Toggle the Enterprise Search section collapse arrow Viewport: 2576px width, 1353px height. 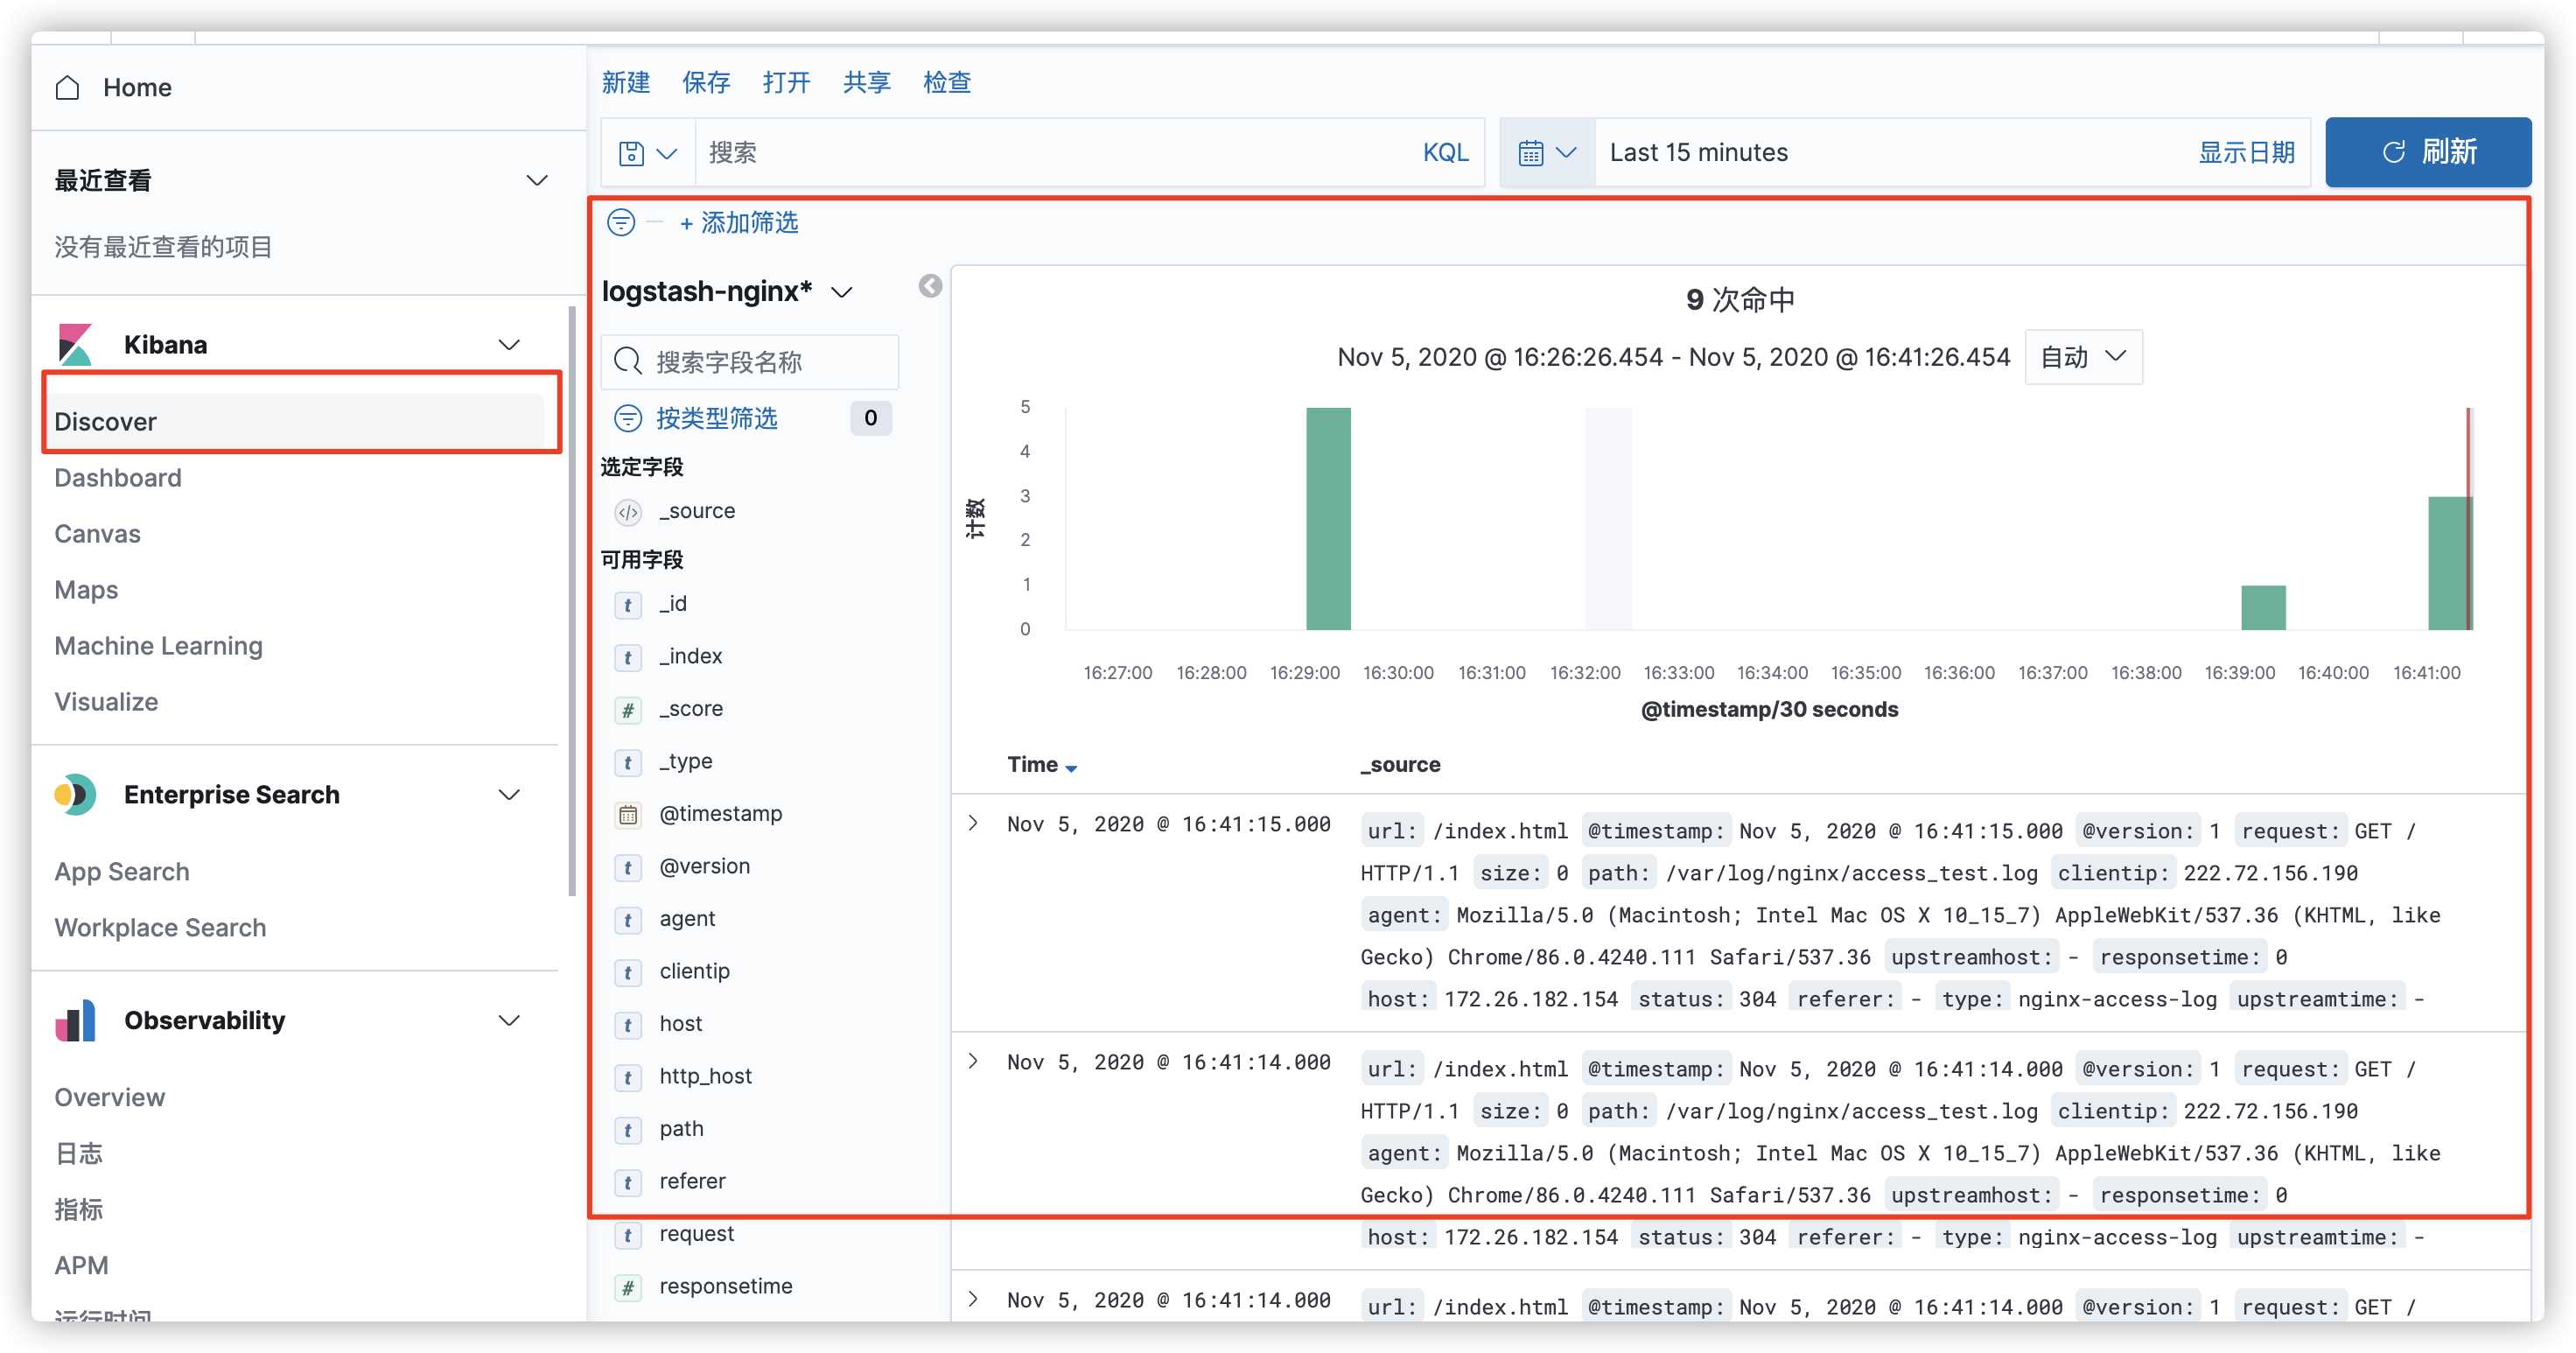[x=516, y=794]
